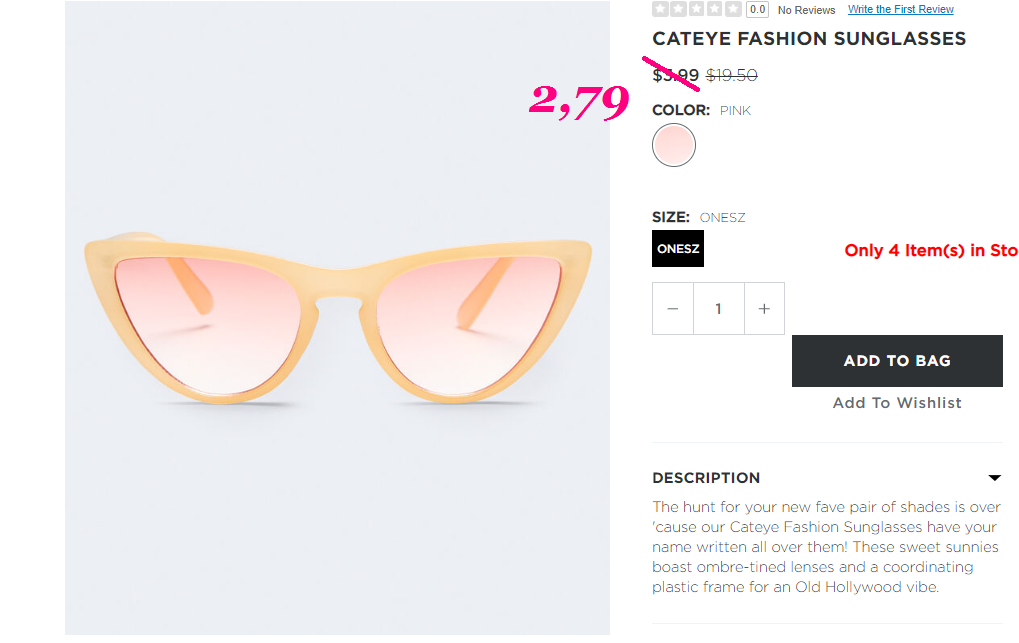The width and height of the screenshot is (1019, 643).
Task: Increase quantity with the plus button
Action: (764, 308)
